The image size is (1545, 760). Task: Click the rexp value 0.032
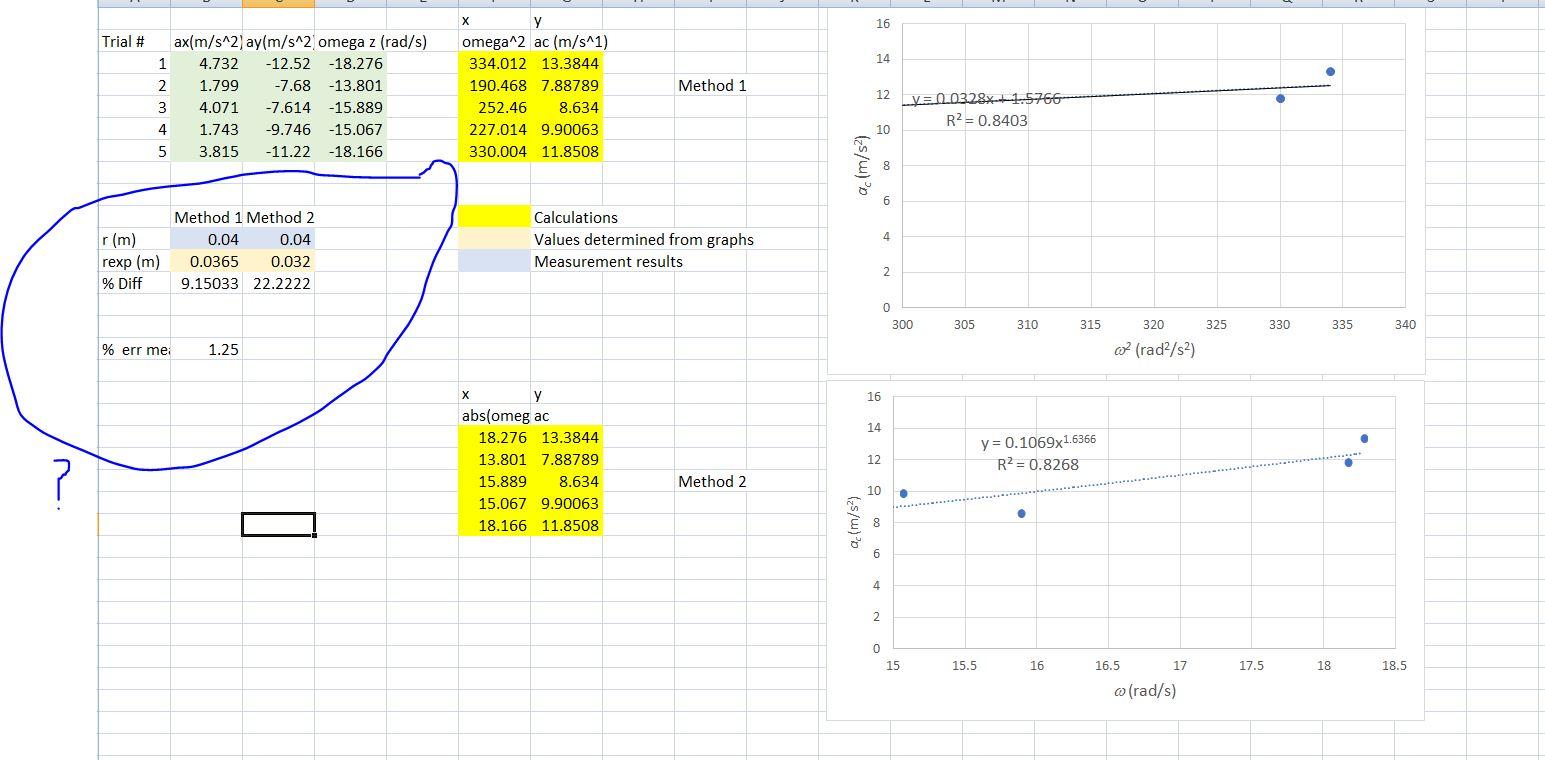click(x=278, y=261)
